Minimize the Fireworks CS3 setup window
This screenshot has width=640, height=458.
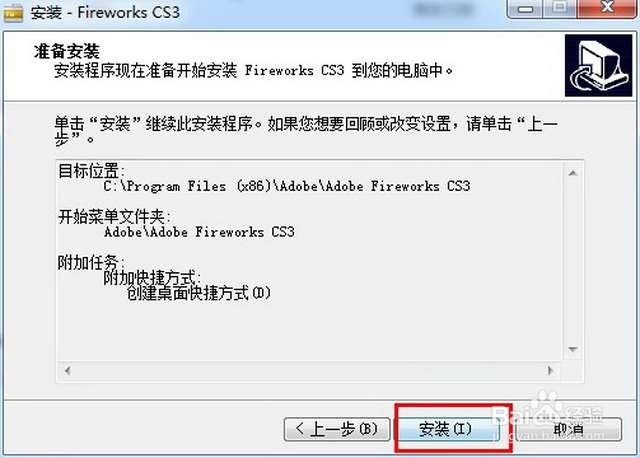coord(525,8)
